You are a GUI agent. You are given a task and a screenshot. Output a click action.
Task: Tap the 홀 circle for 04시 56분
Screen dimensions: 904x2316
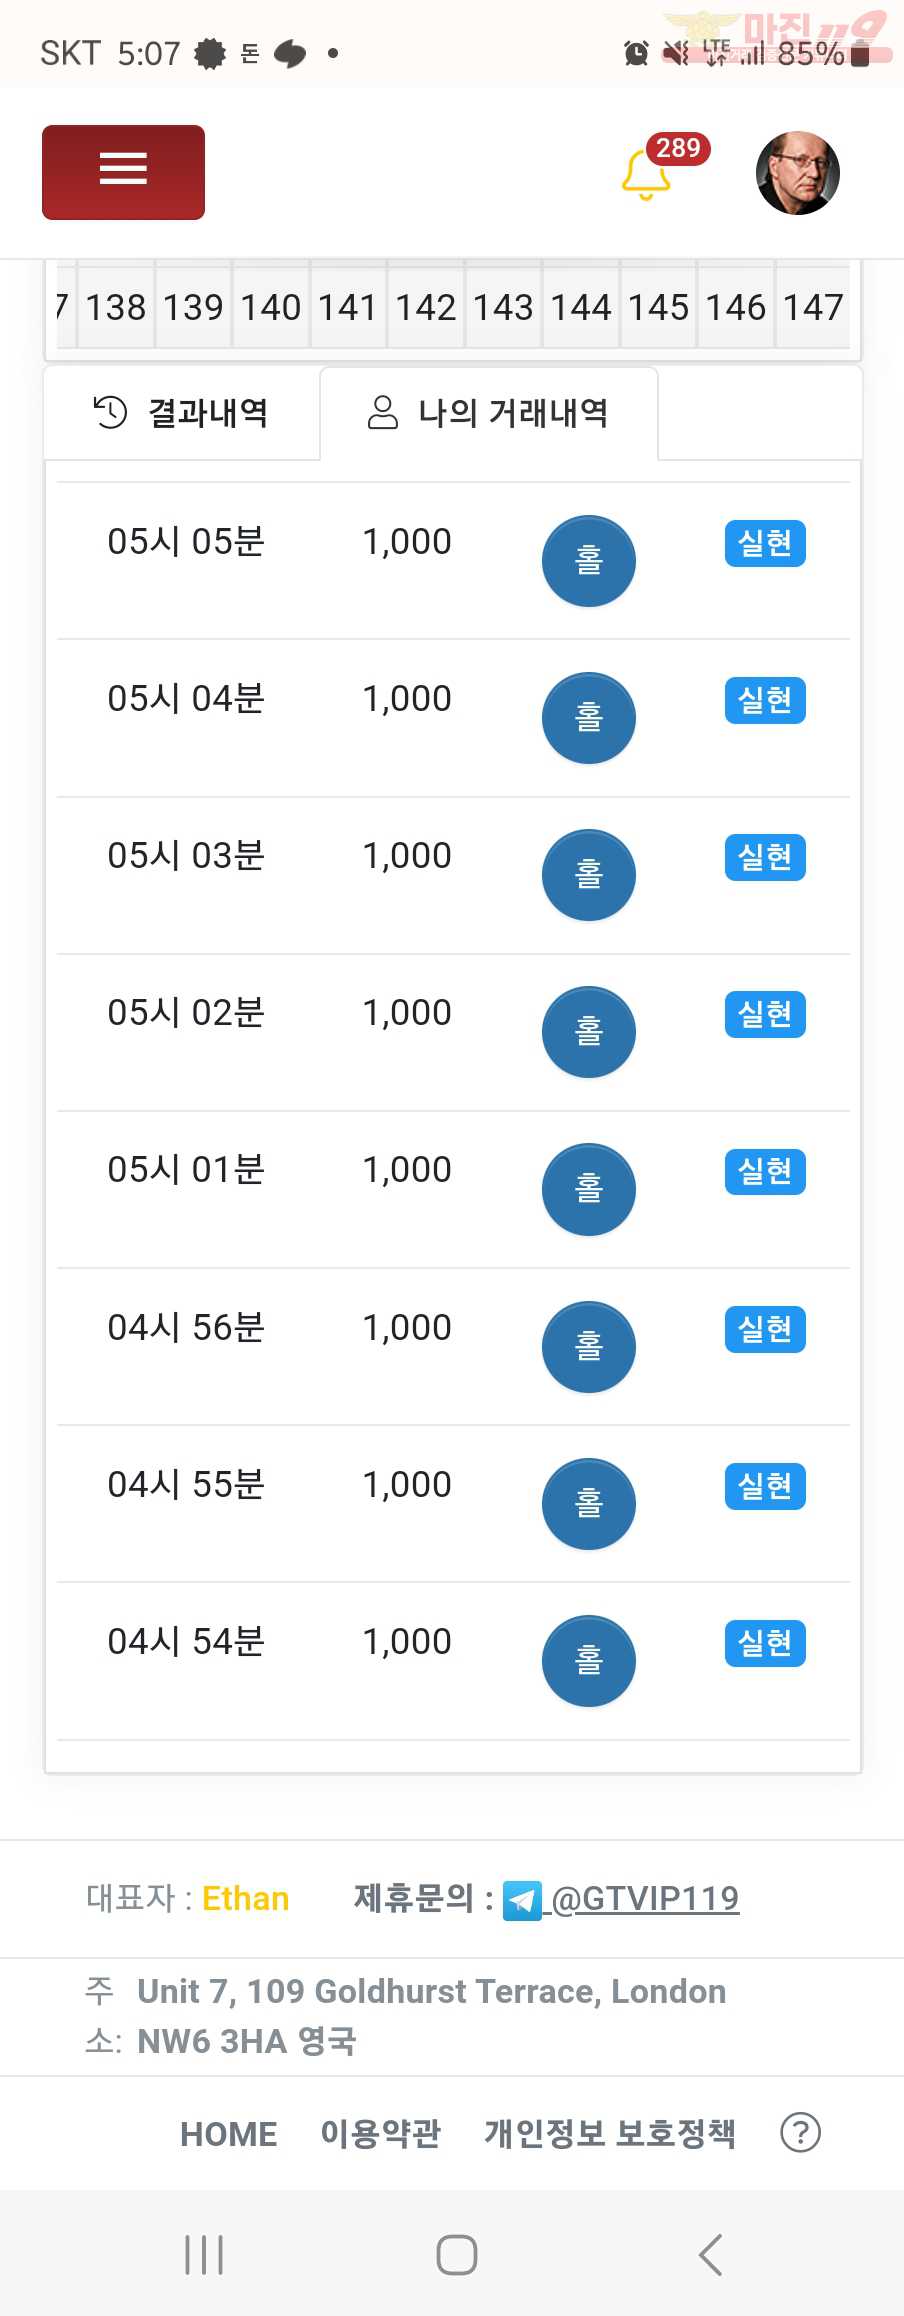click(x=589, y=1347)
